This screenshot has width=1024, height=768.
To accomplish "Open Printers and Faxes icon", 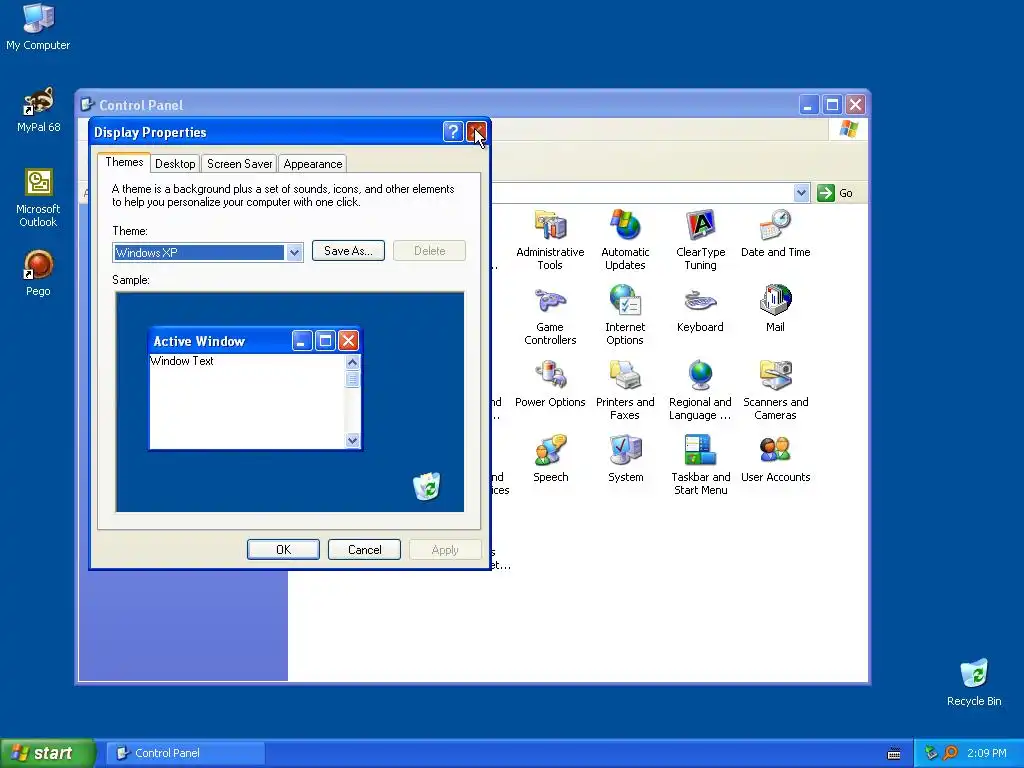I will (625, 390).
